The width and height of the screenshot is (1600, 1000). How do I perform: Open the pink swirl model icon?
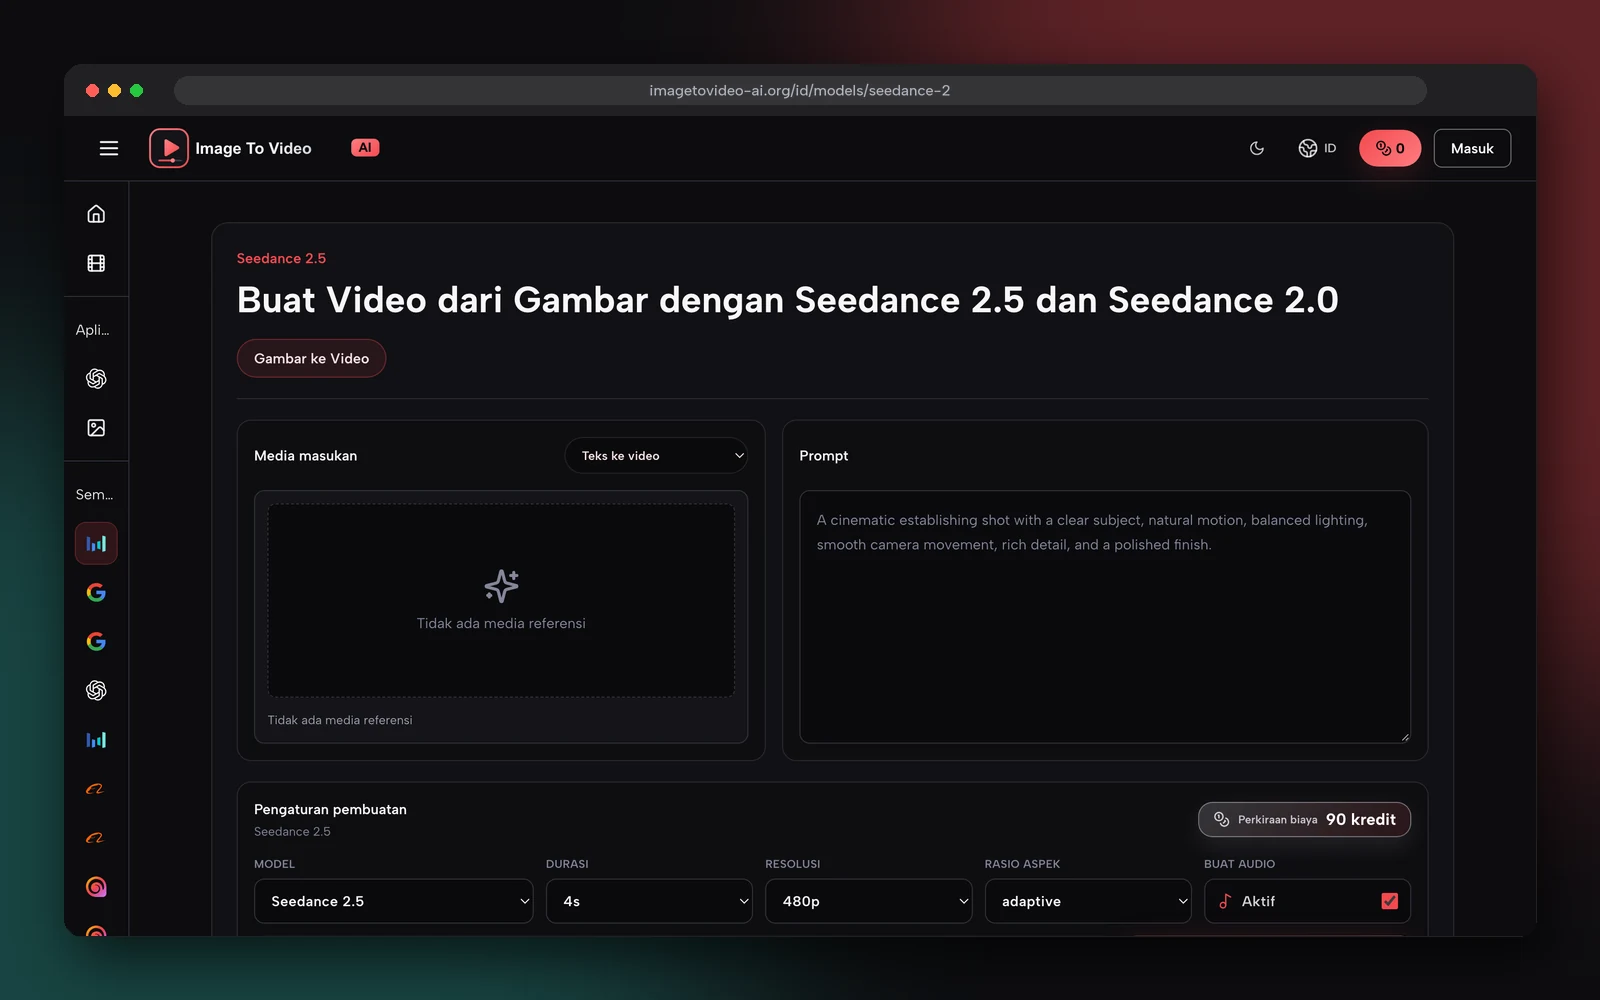96,887
